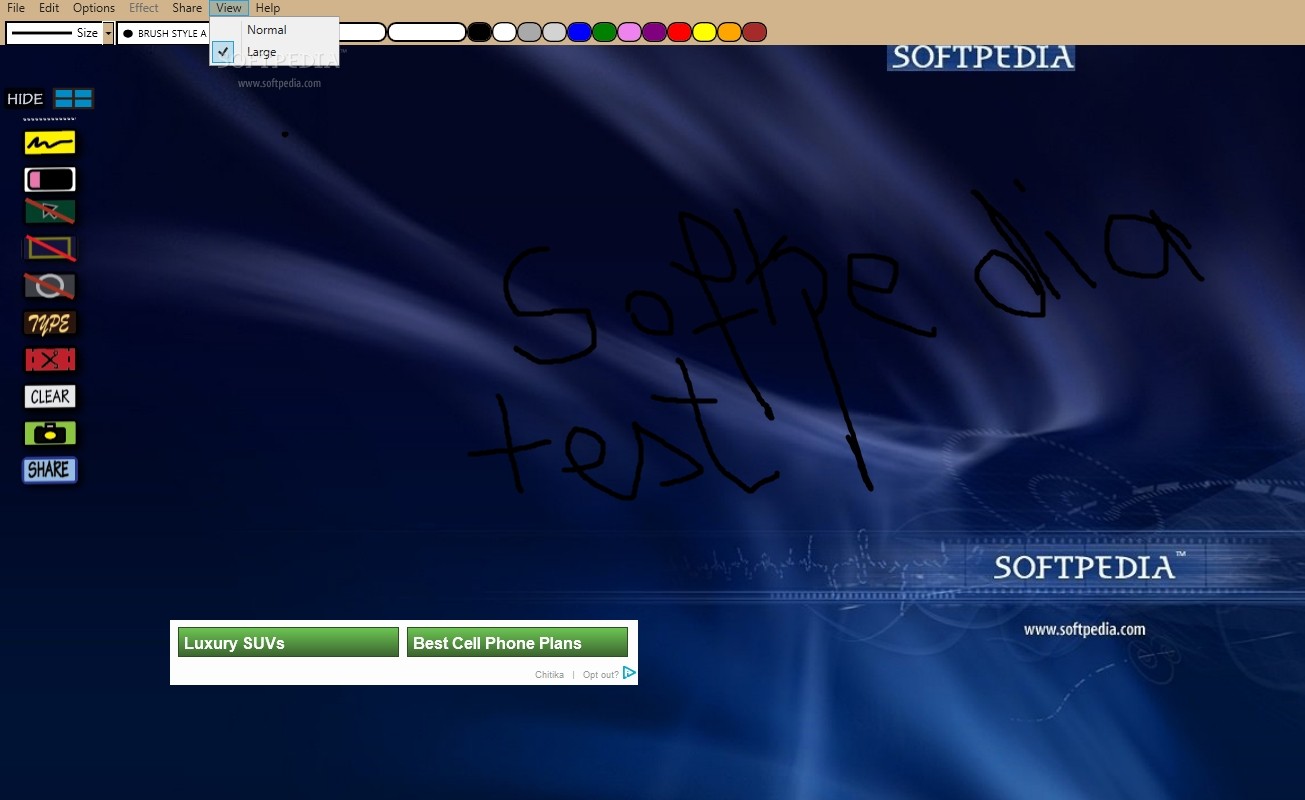Open the Edit menu
This screenshot has width=1305, height=800.
(x=49, y=8)
